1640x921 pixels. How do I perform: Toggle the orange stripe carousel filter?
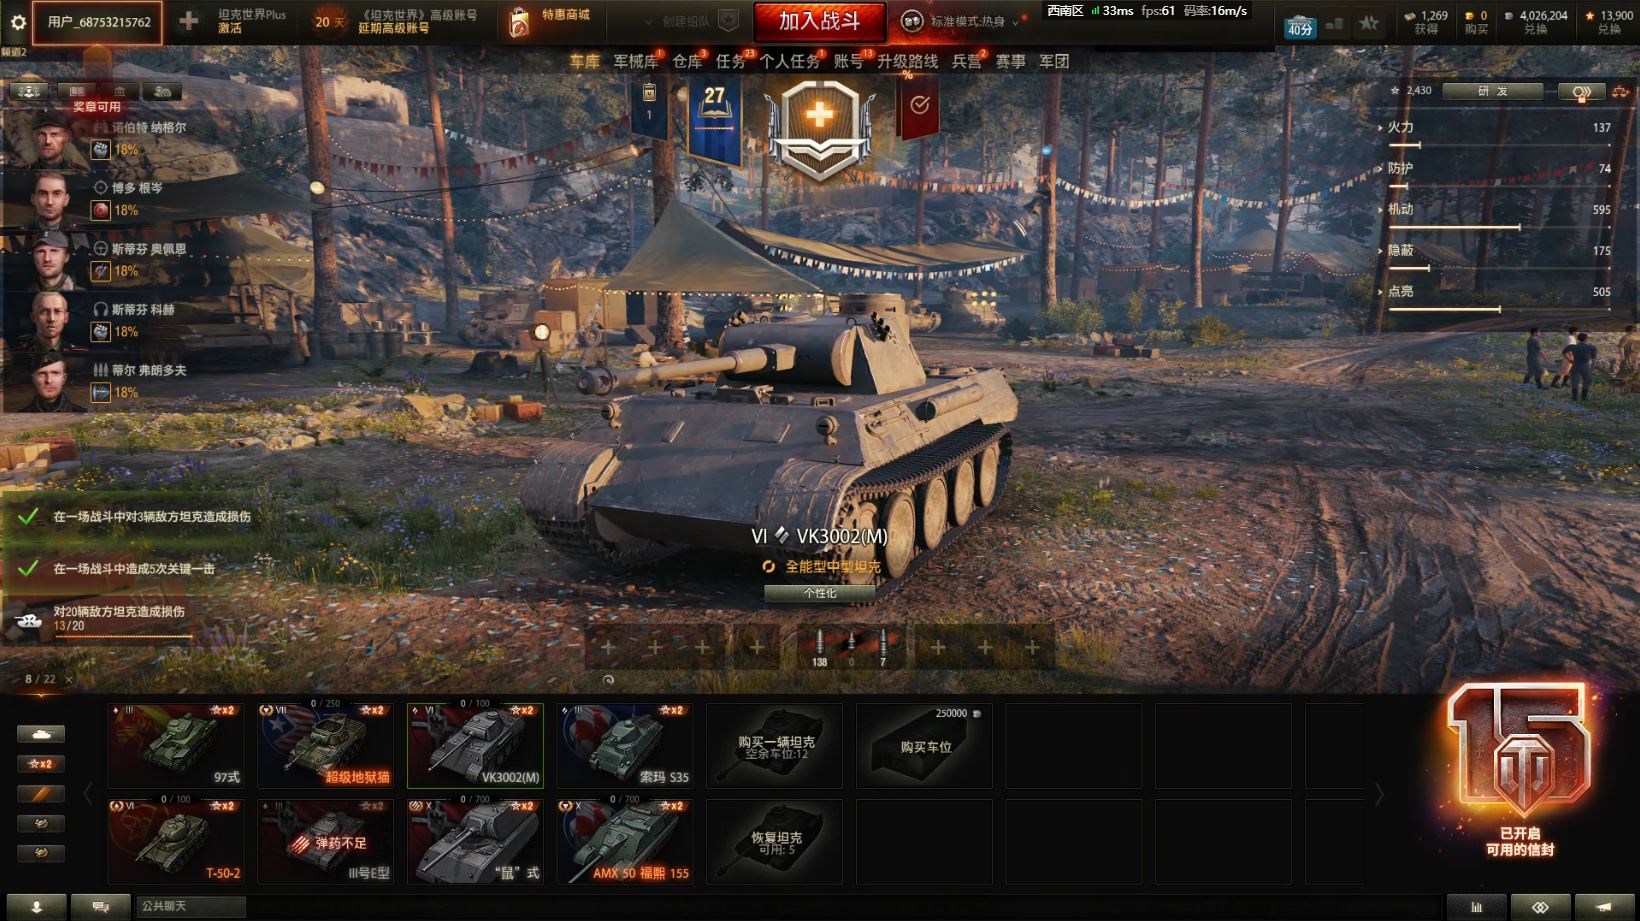coord(41,794)
